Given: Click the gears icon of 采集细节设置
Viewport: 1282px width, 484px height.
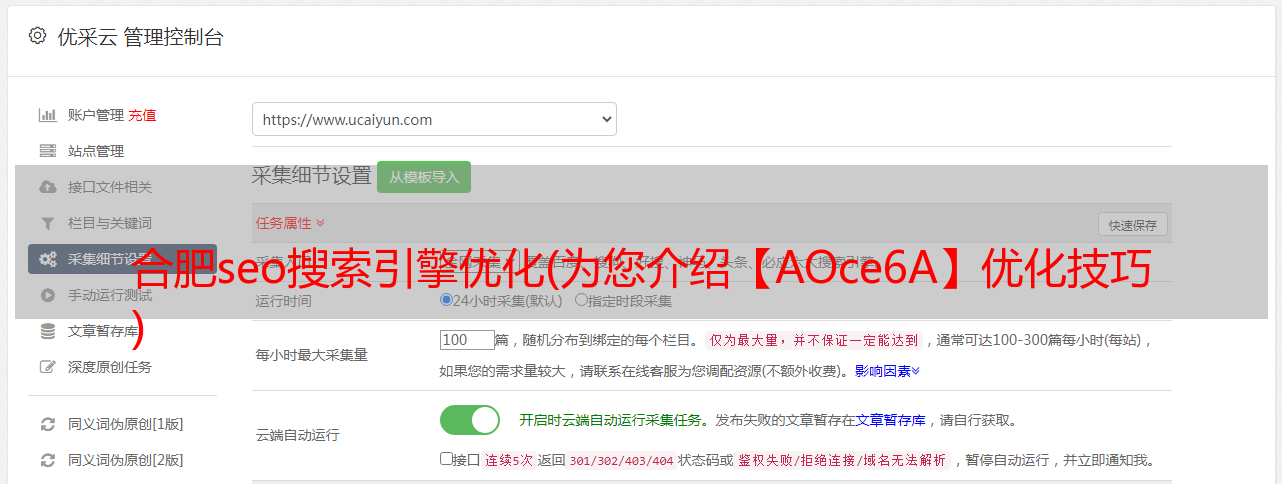Looking at the screenshot, I should click(x=47, y=259).
